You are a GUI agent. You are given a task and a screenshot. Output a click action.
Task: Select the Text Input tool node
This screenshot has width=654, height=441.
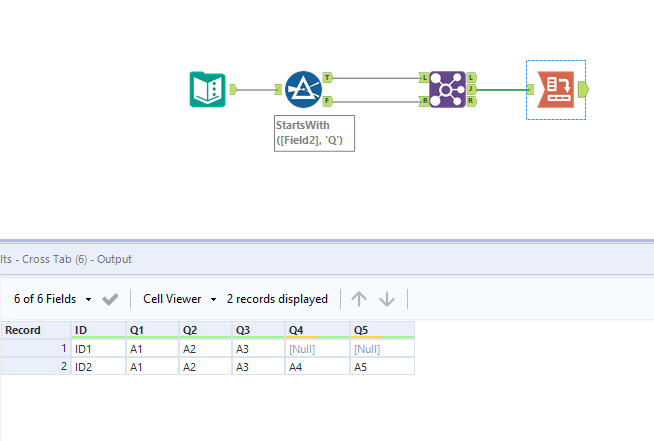coord(208,89)
